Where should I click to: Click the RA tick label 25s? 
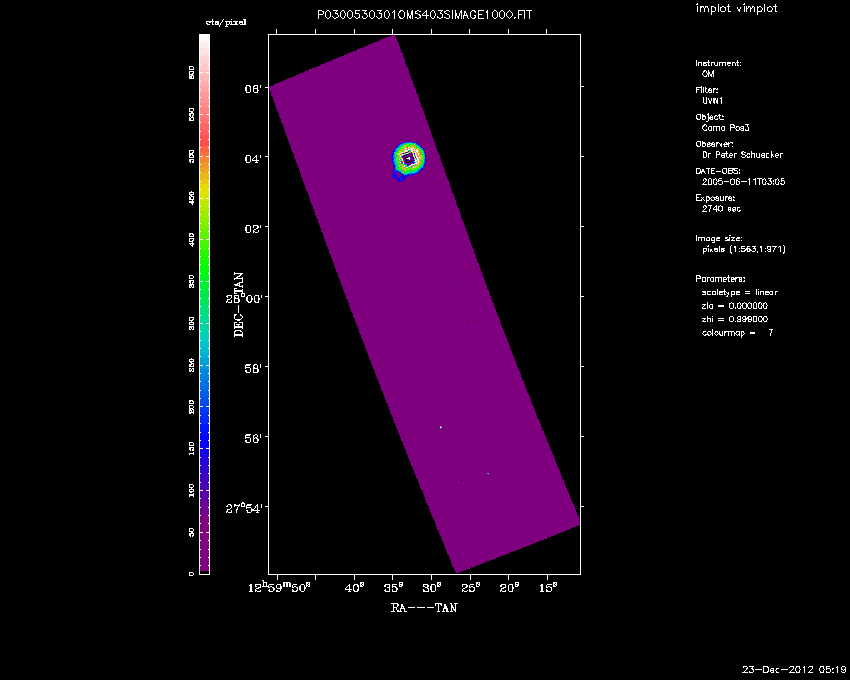470,588
